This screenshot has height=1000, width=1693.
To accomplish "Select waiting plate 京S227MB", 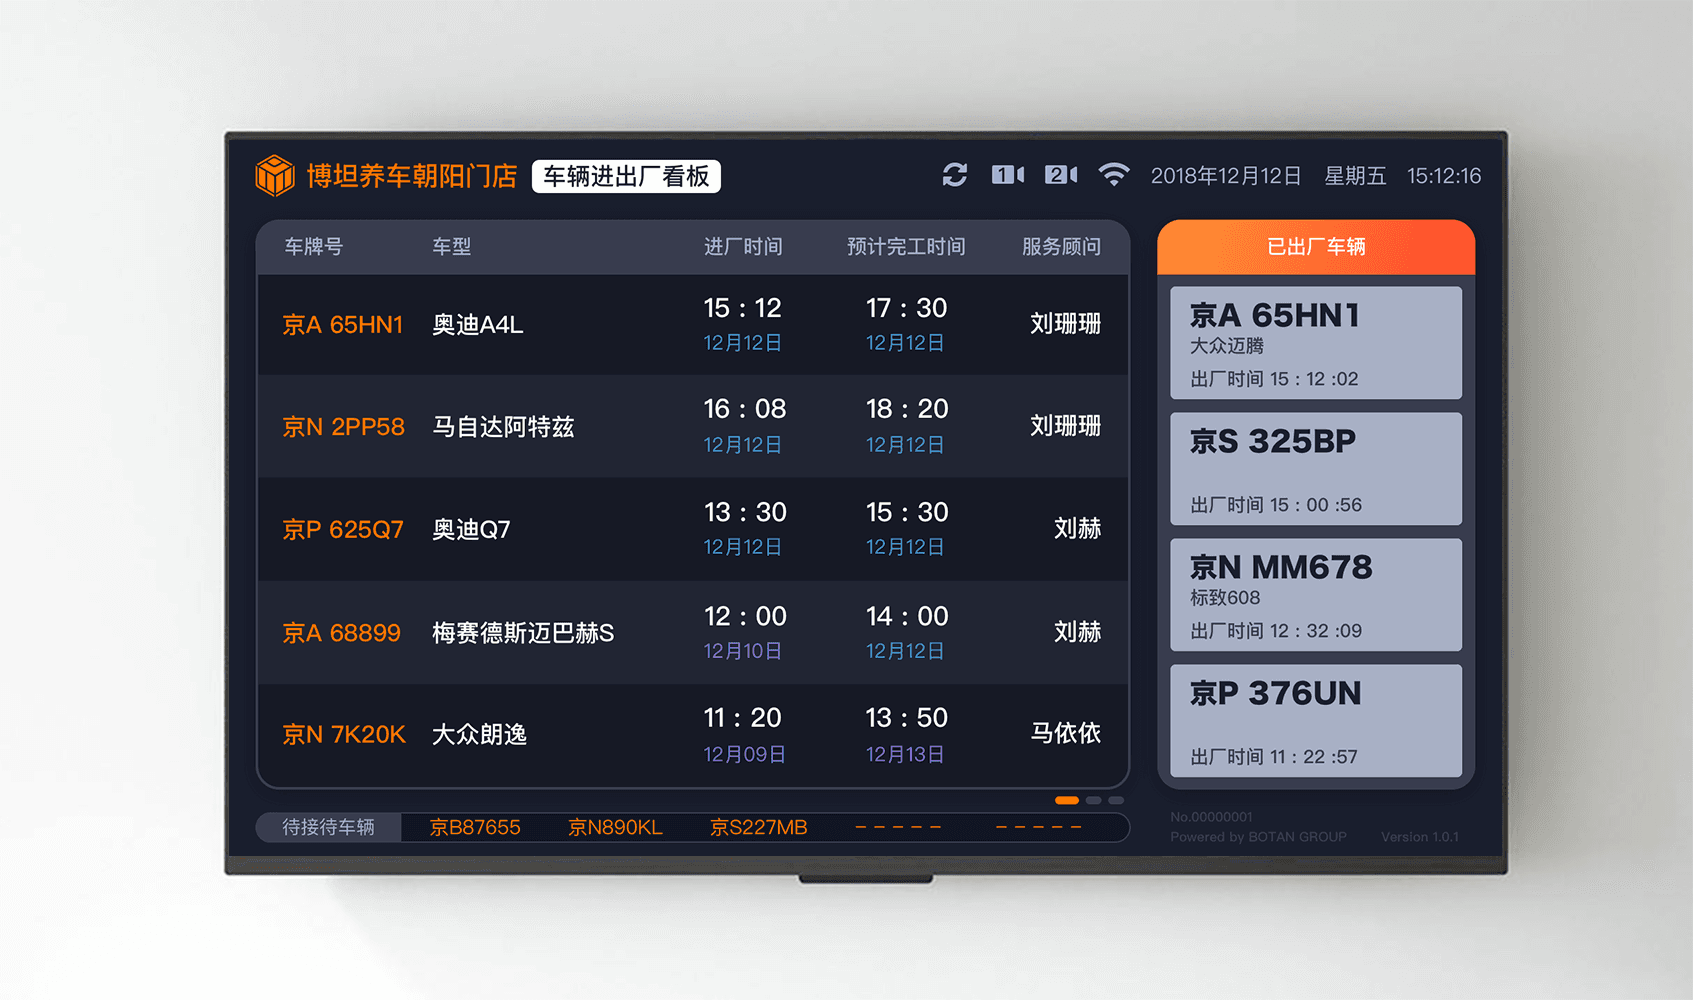I will point(758,828).
